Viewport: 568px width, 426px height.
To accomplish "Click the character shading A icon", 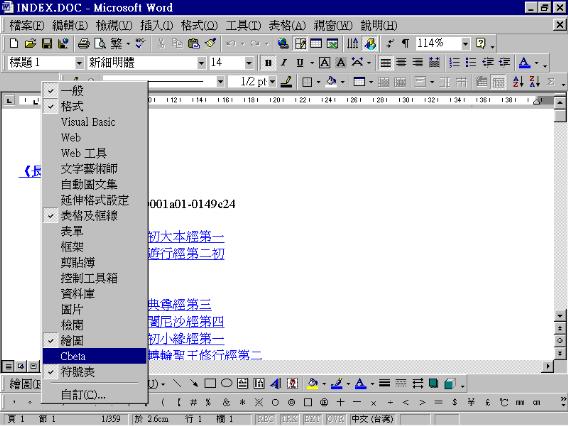I will point(341,63).
